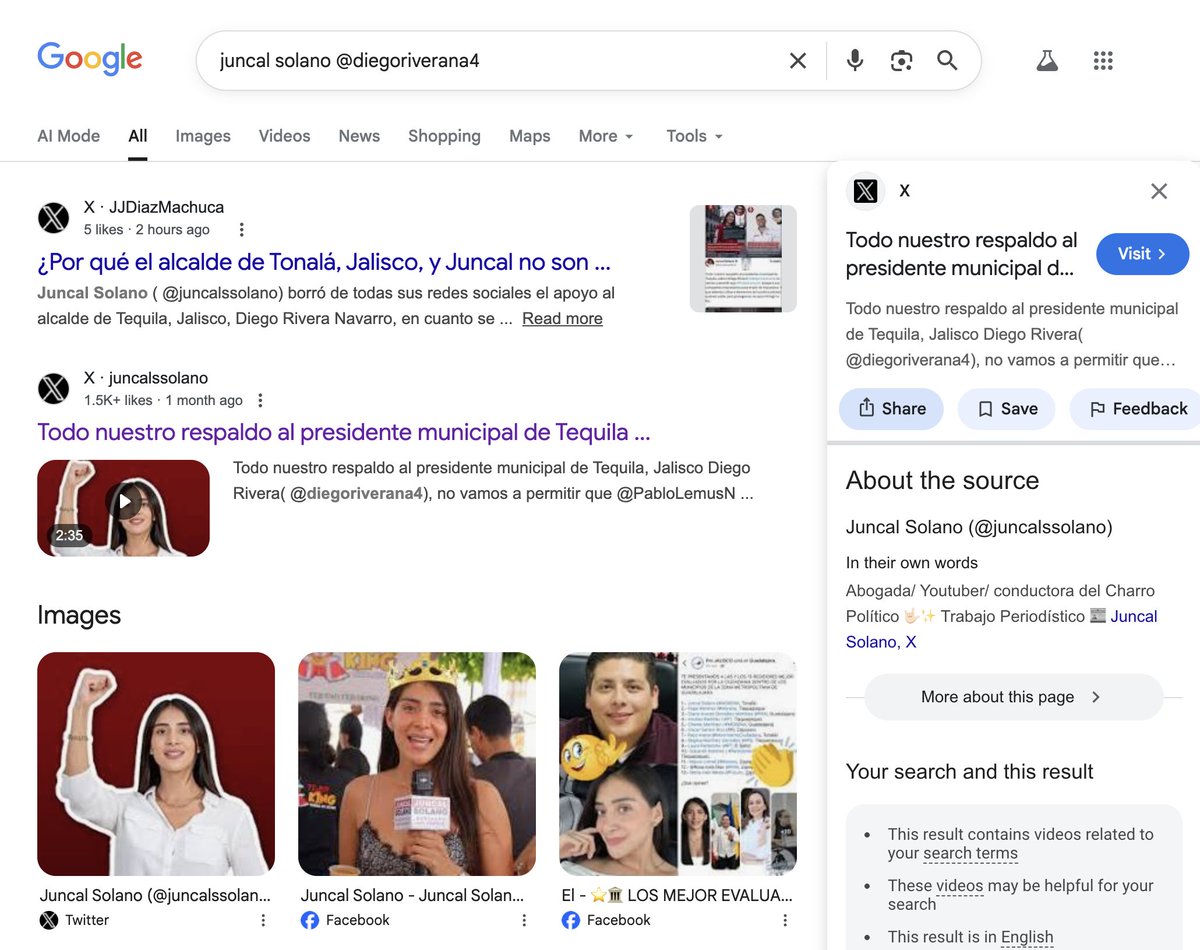1200x950 pixels.
Task: Expand the More search categories dropdown
Action: (x=605, y=136)
